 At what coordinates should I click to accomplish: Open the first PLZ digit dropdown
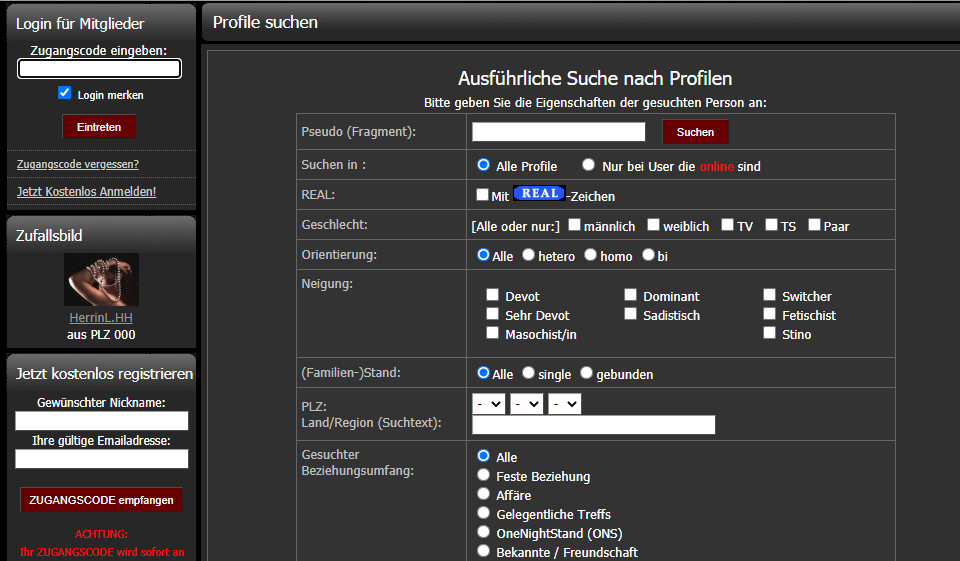(x=488, y=404)
